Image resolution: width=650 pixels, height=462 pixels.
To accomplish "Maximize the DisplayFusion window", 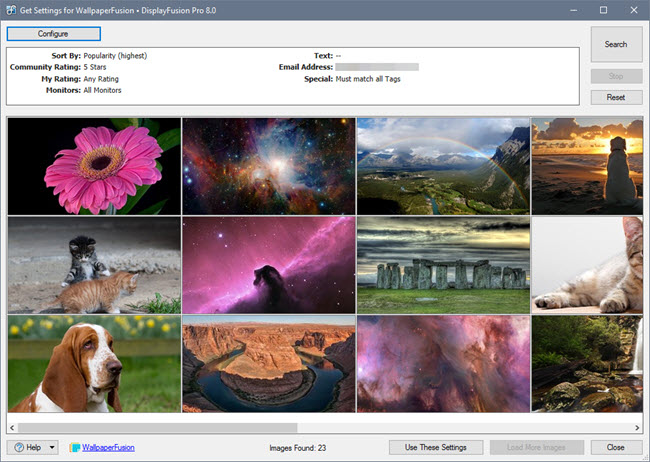I will click(x=604, y=10).
